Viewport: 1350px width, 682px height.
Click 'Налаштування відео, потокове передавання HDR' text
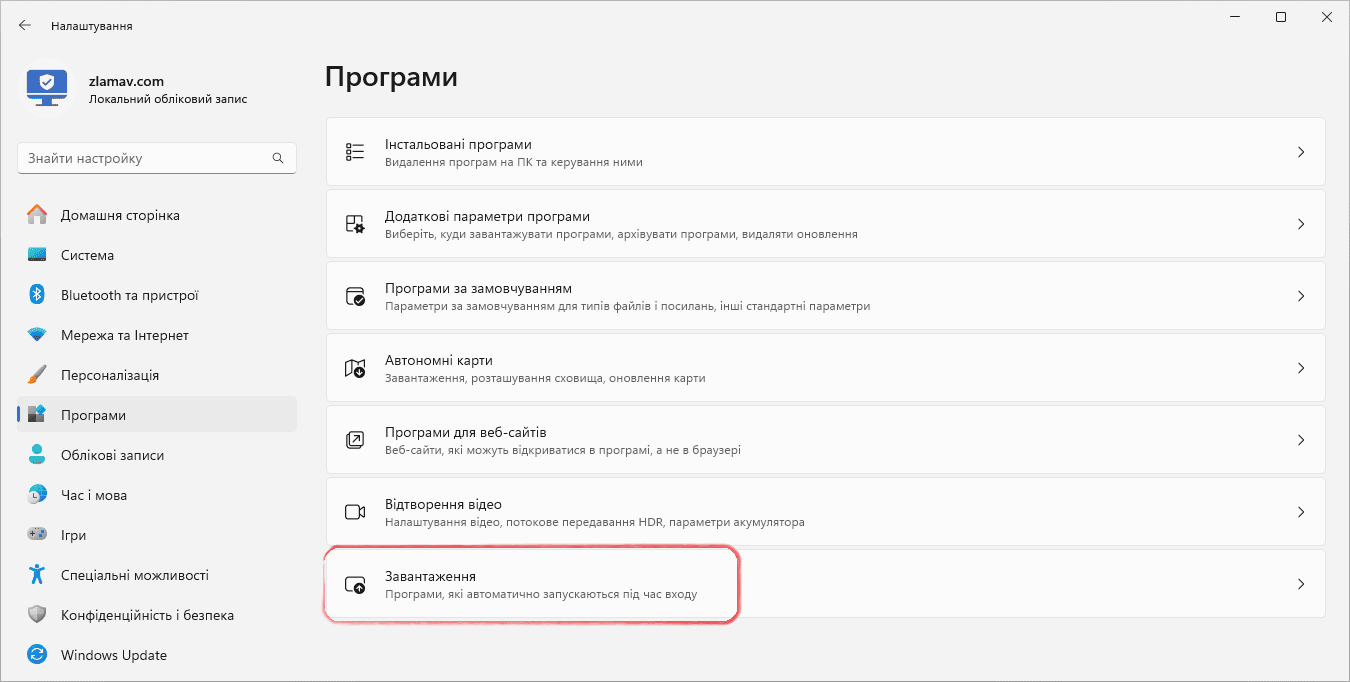point(595,522)
